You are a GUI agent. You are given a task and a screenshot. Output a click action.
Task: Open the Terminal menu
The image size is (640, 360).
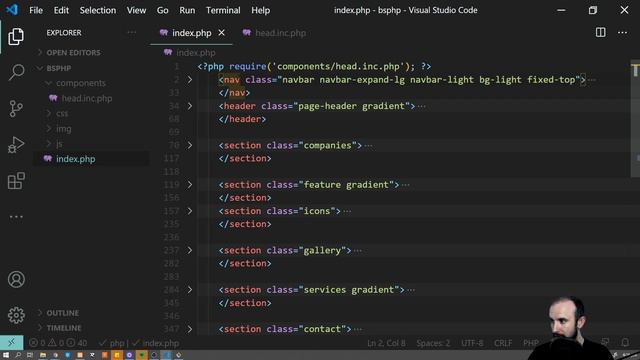click(x=223, y=10)
